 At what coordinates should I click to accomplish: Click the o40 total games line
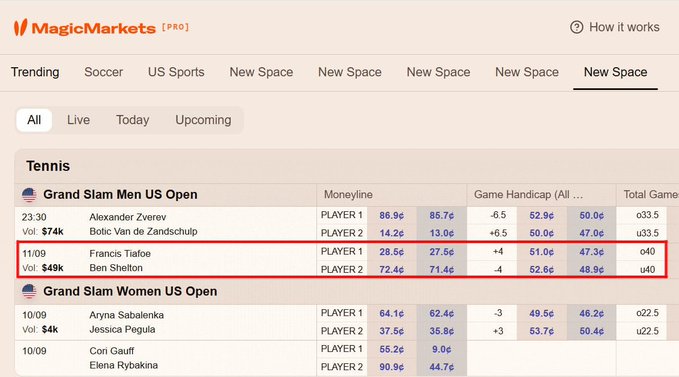647,251
